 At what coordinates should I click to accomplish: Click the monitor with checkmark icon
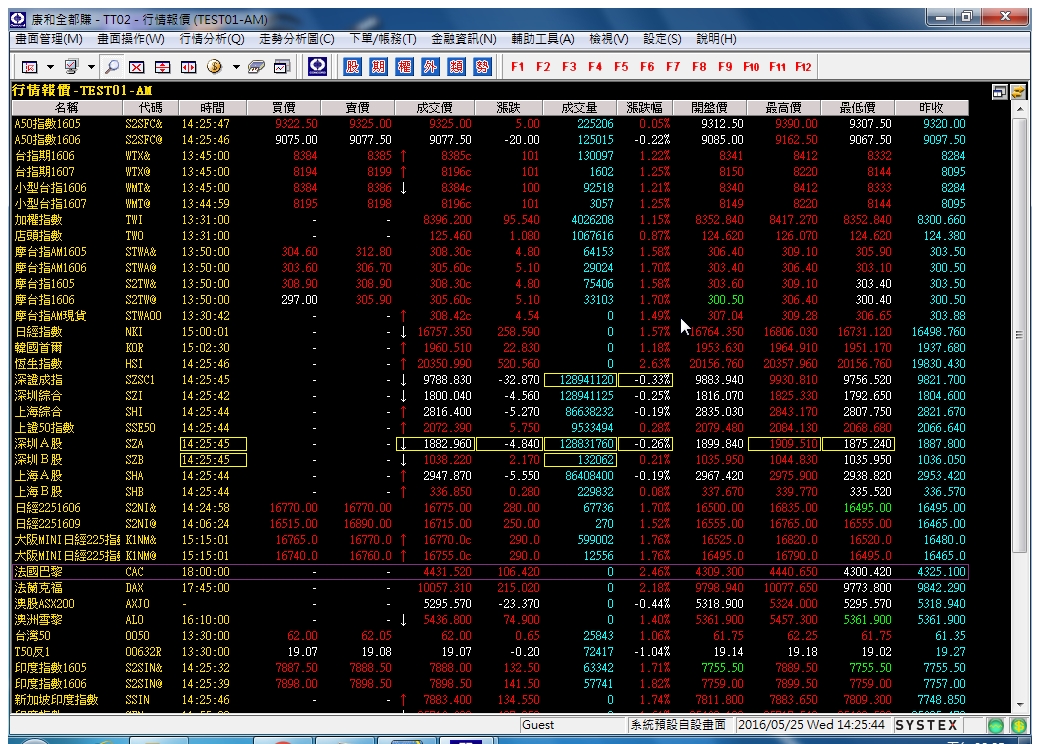[71, 67]
